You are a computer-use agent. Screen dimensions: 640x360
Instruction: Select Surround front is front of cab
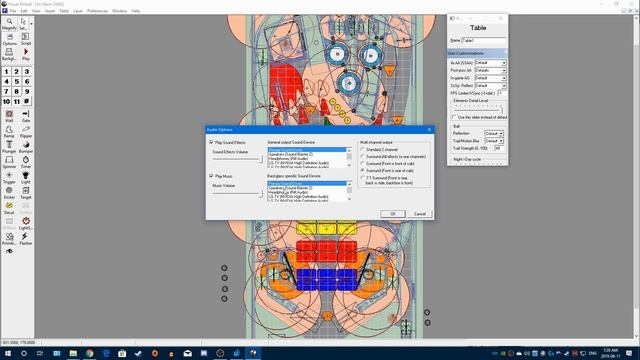point(362,164)
